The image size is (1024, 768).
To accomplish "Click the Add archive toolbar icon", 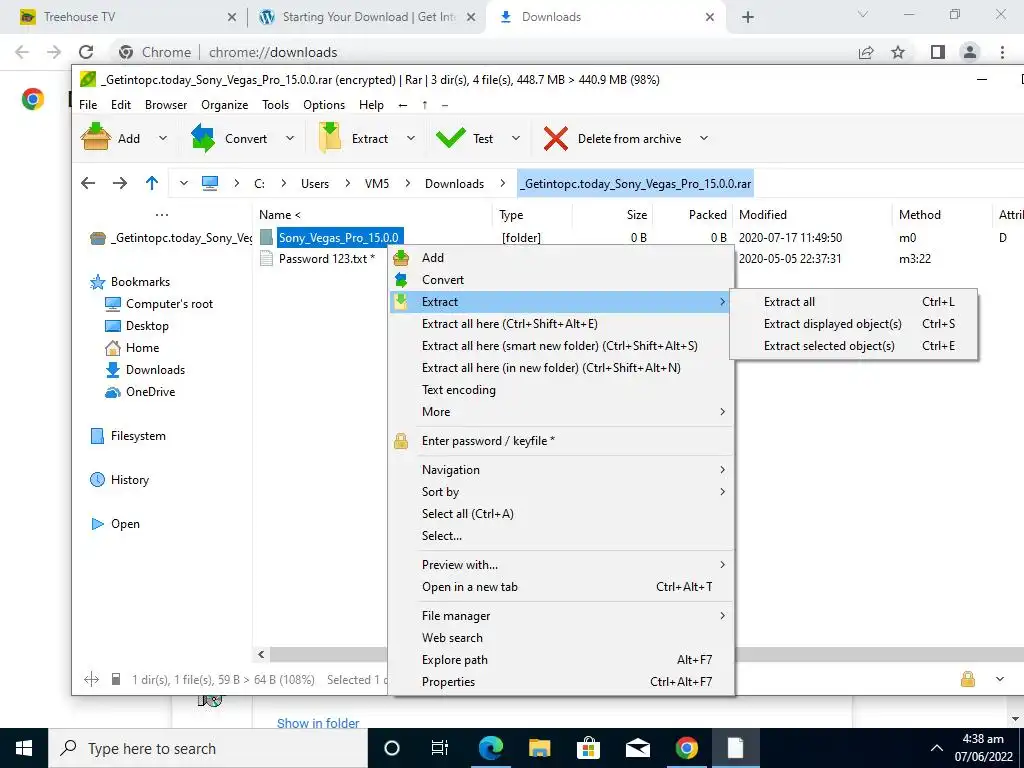I will [95, 138].
